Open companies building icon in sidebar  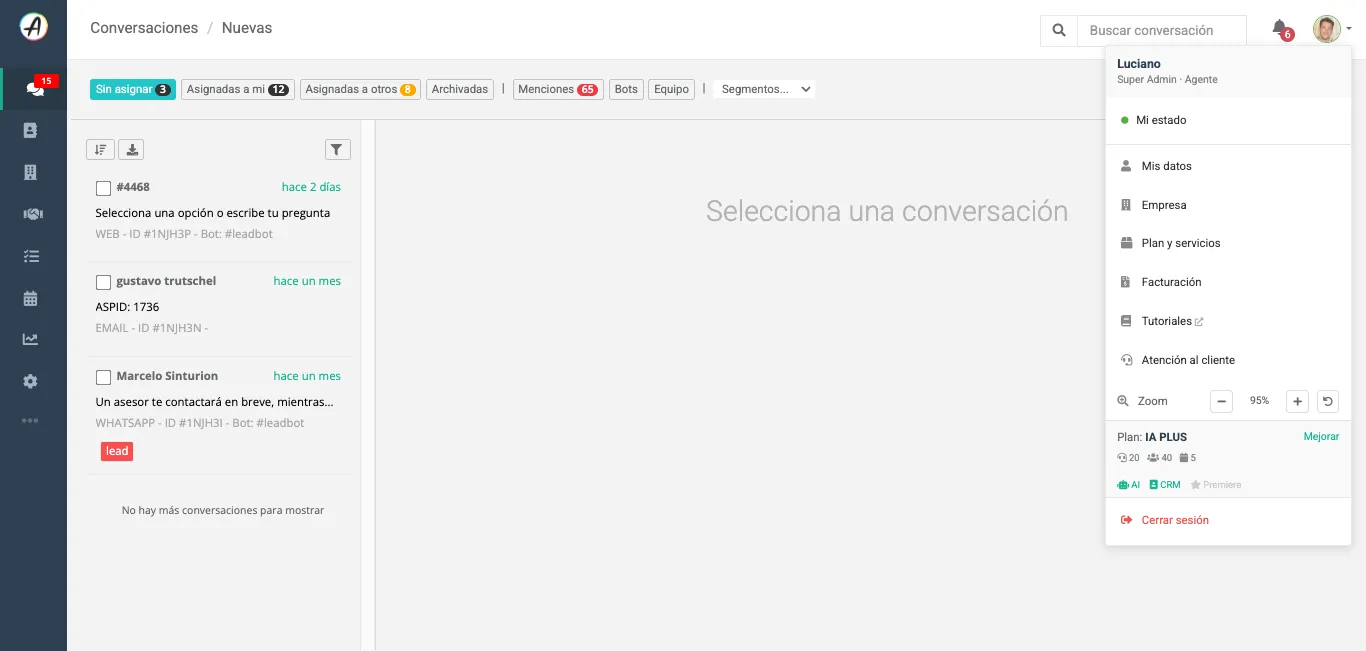tap(30, 172)
